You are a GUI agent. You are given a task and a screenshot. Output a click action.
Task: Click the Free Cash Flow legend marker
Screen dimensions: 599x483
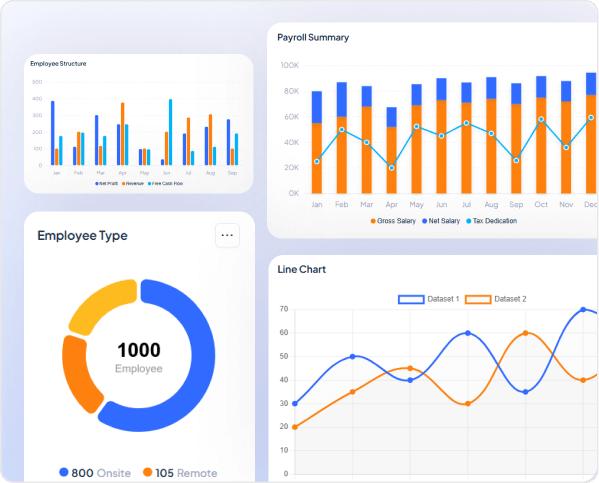coord(150,184)
